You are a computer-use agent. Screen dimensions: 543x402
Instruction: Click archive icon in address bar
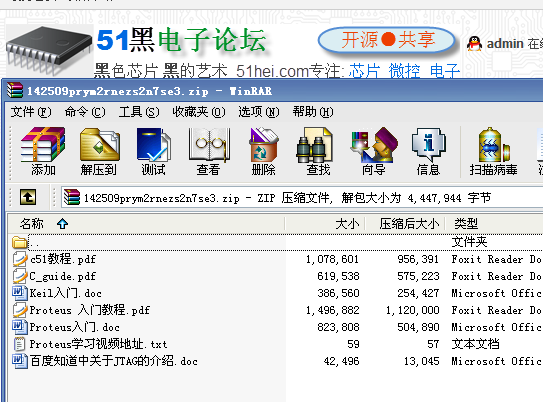pyautogui.click(x=72, y=197)
